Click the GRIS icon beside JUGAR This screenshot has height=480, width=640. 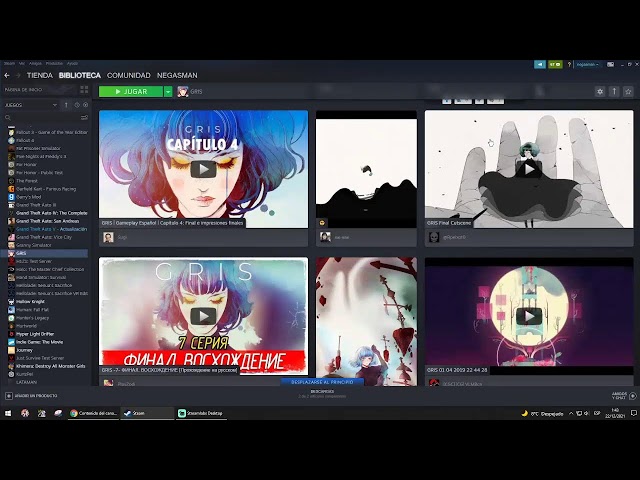click(182, 91)
